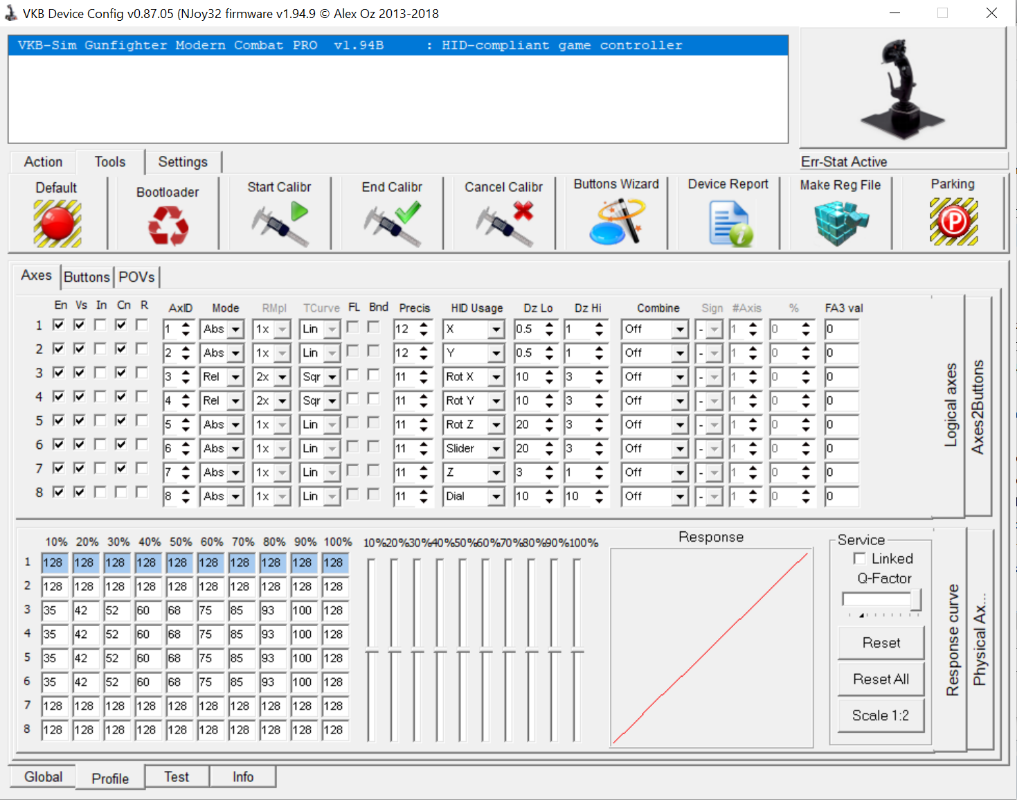
Task: Click the joystick device image
Action: [x=902, y=89]
